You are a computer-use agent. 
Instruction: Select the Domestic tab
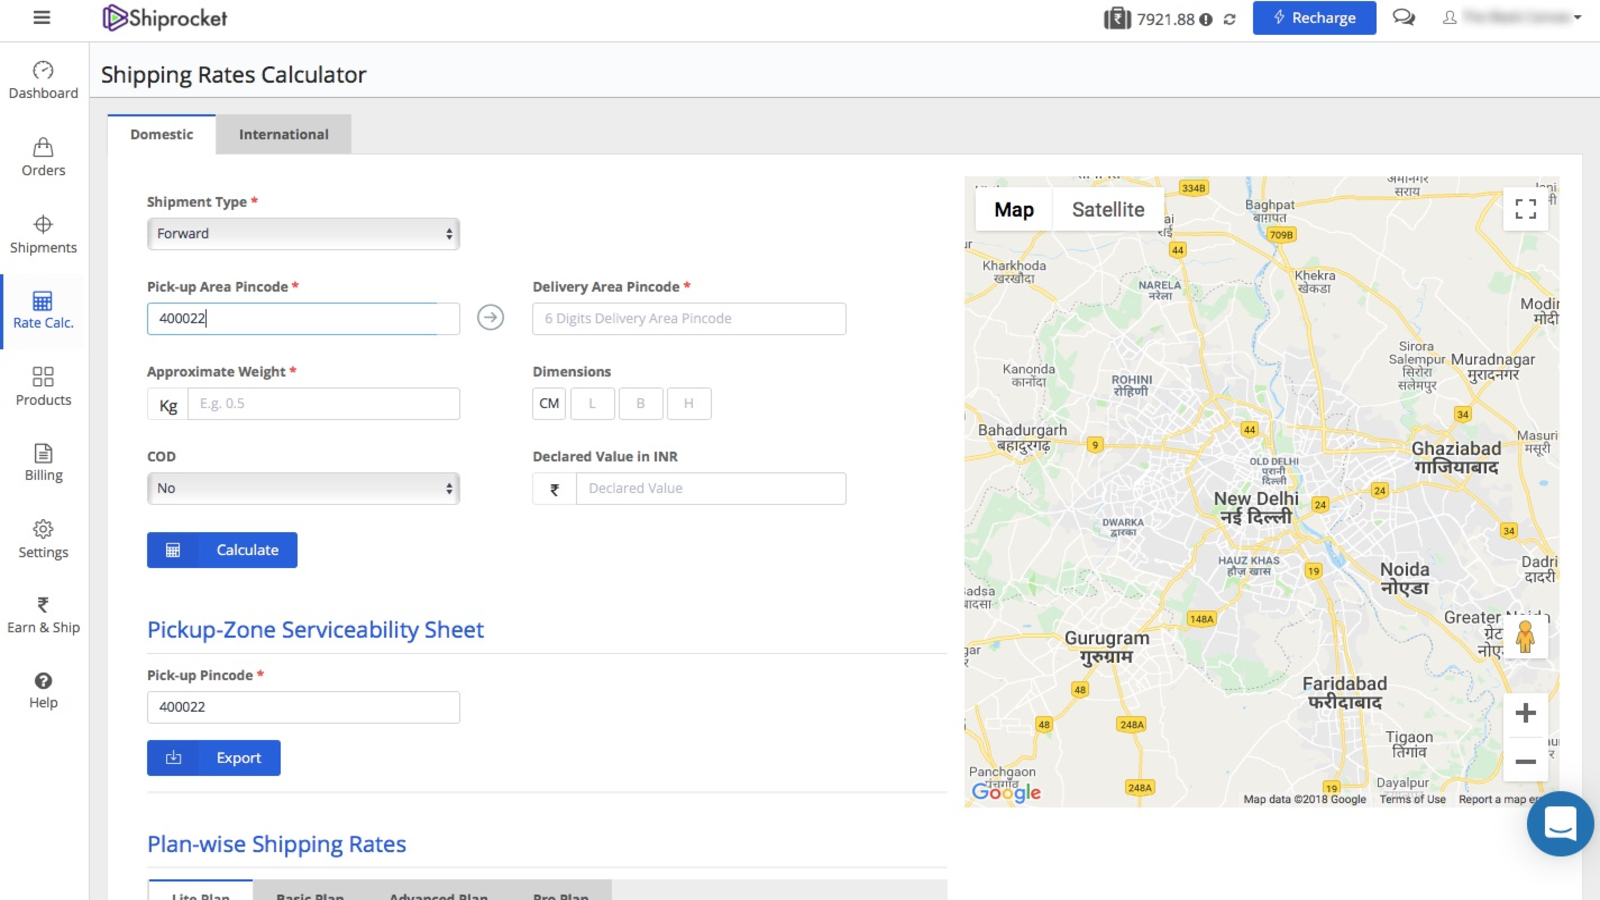tap(161, 134)
